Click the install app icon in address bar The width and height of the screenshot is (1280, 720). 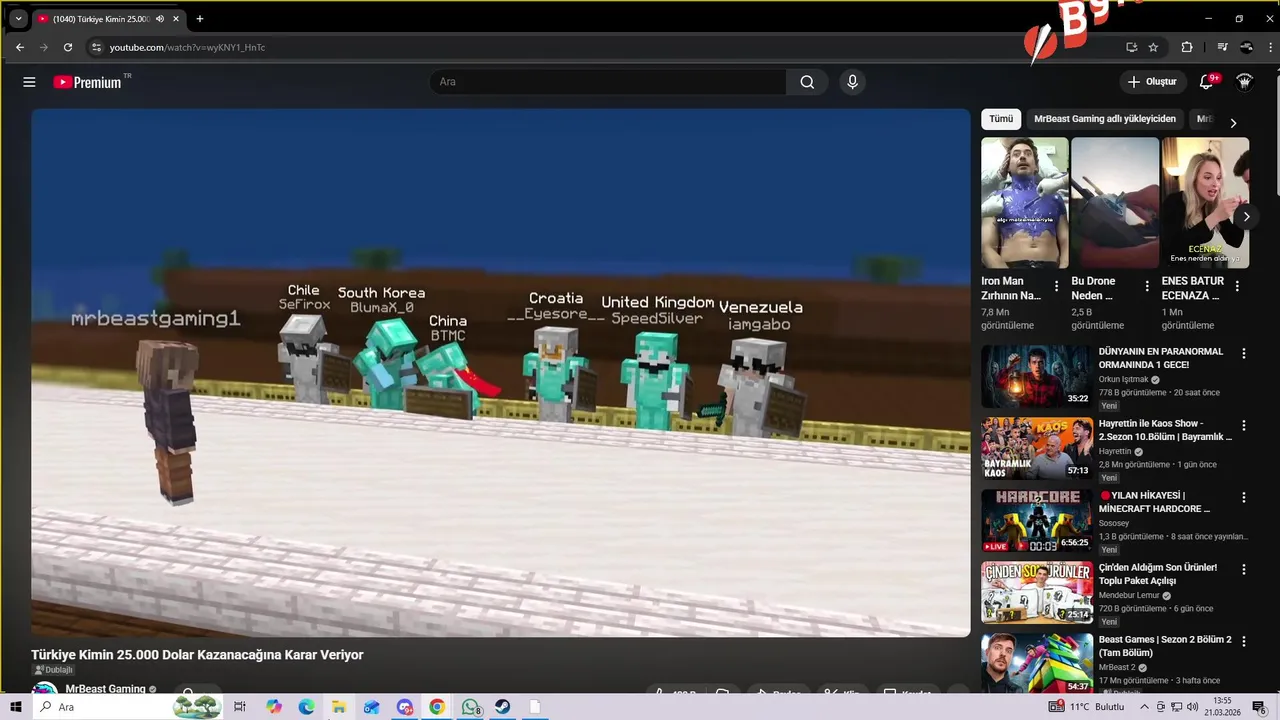1131,47
